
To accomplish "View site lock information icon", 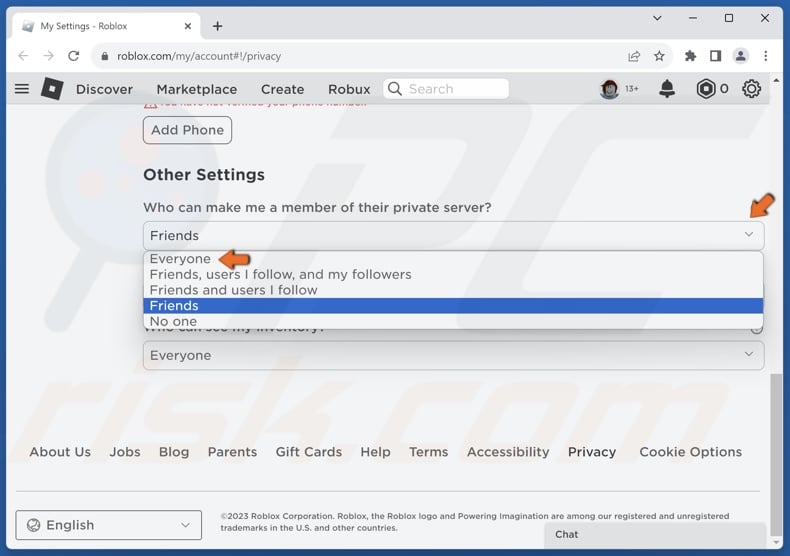I will click(x=105, y=56).
